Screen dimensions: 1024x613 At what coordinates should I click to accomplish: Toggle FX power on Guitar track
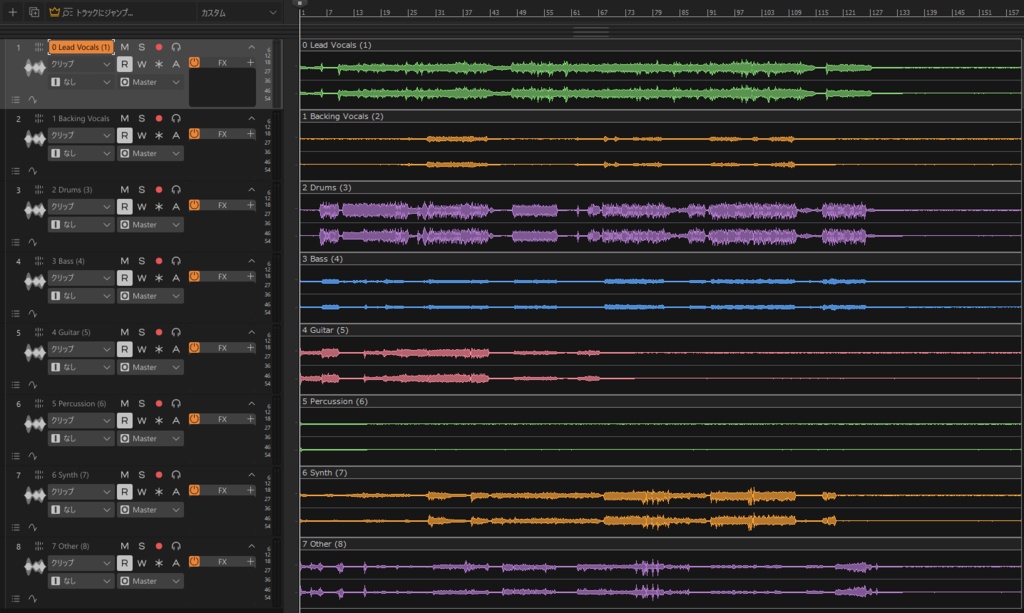[x=194, y=347]
